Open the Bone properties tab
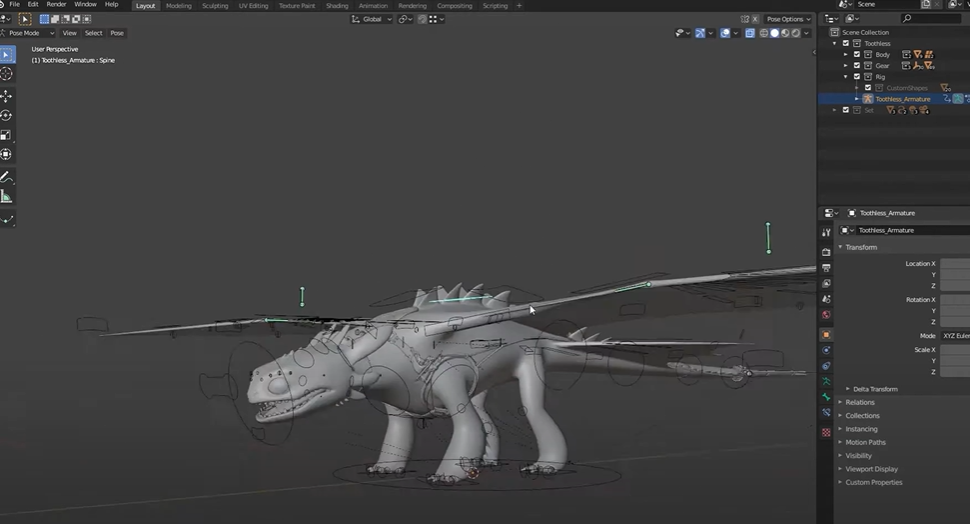This screenshot has width=970, height=524. 826,397
